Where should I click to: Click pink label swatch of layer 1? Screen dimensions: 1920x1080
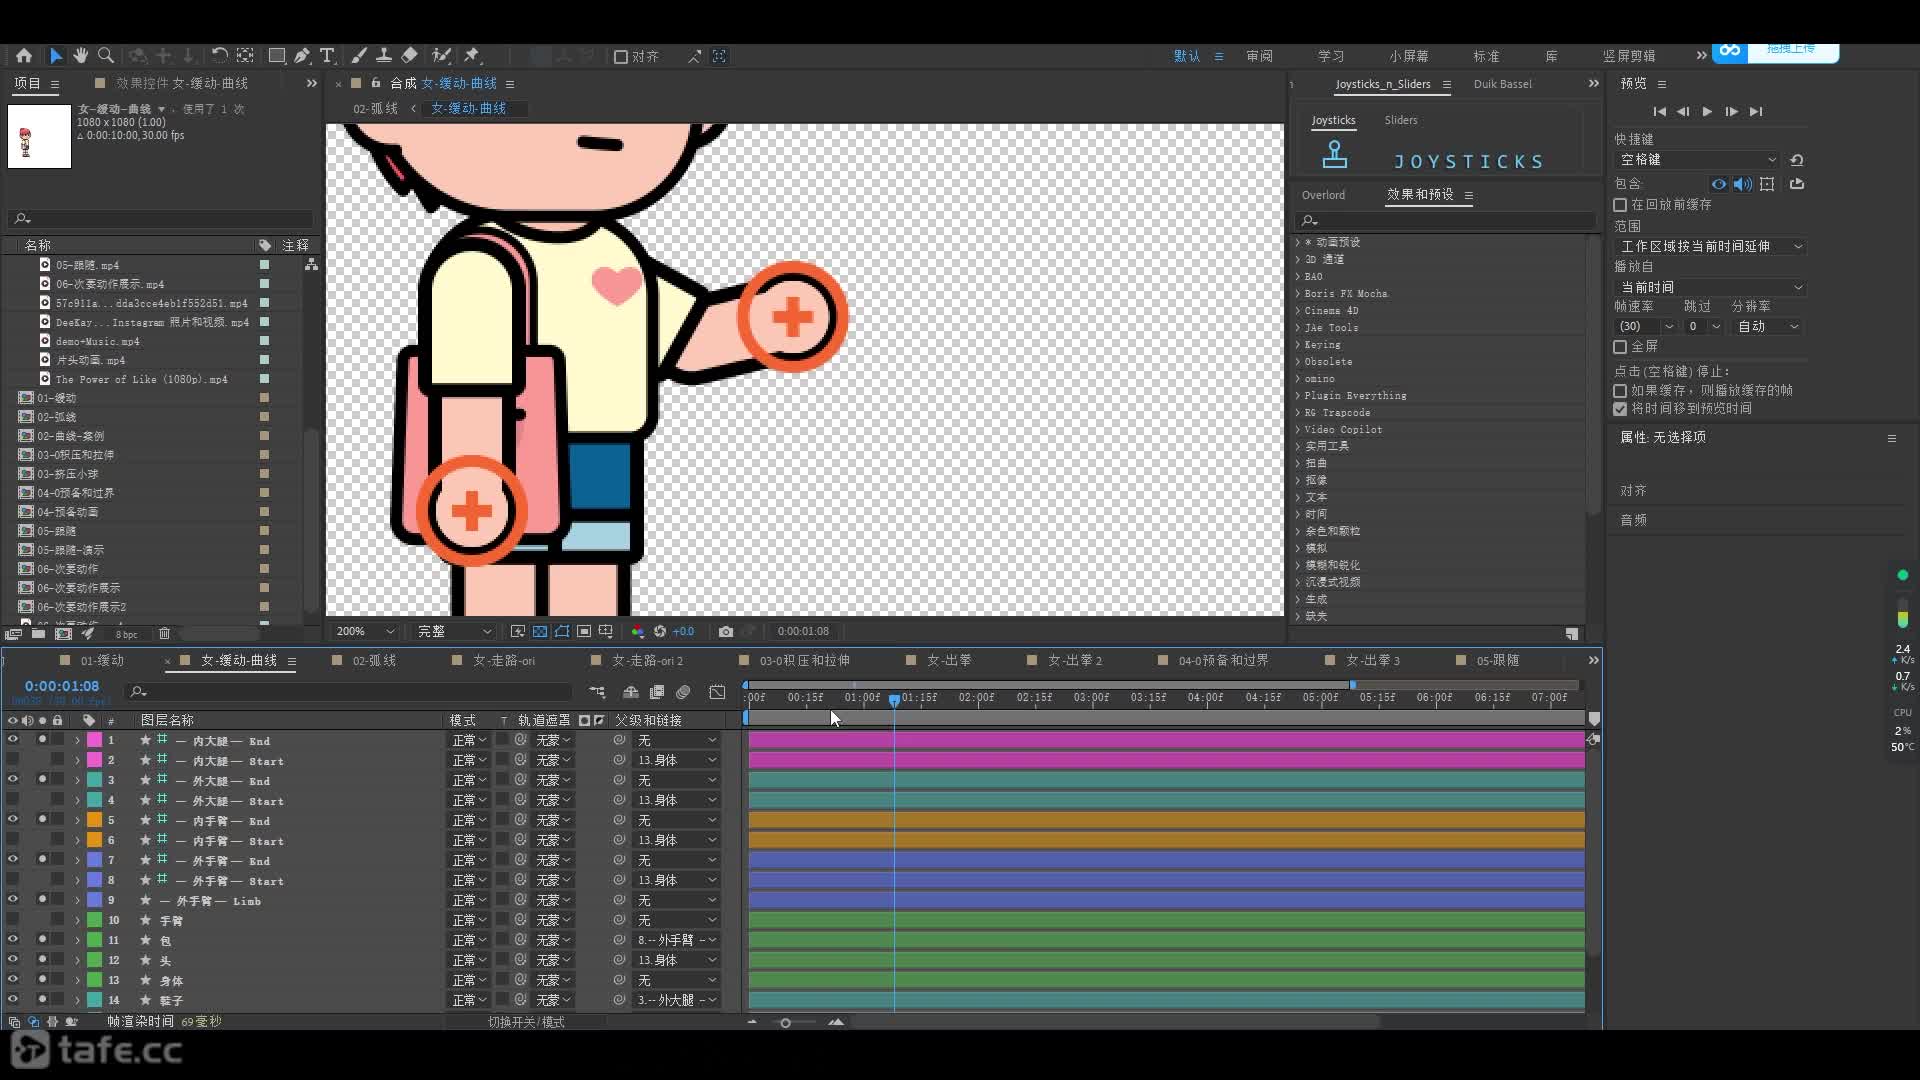94,740
